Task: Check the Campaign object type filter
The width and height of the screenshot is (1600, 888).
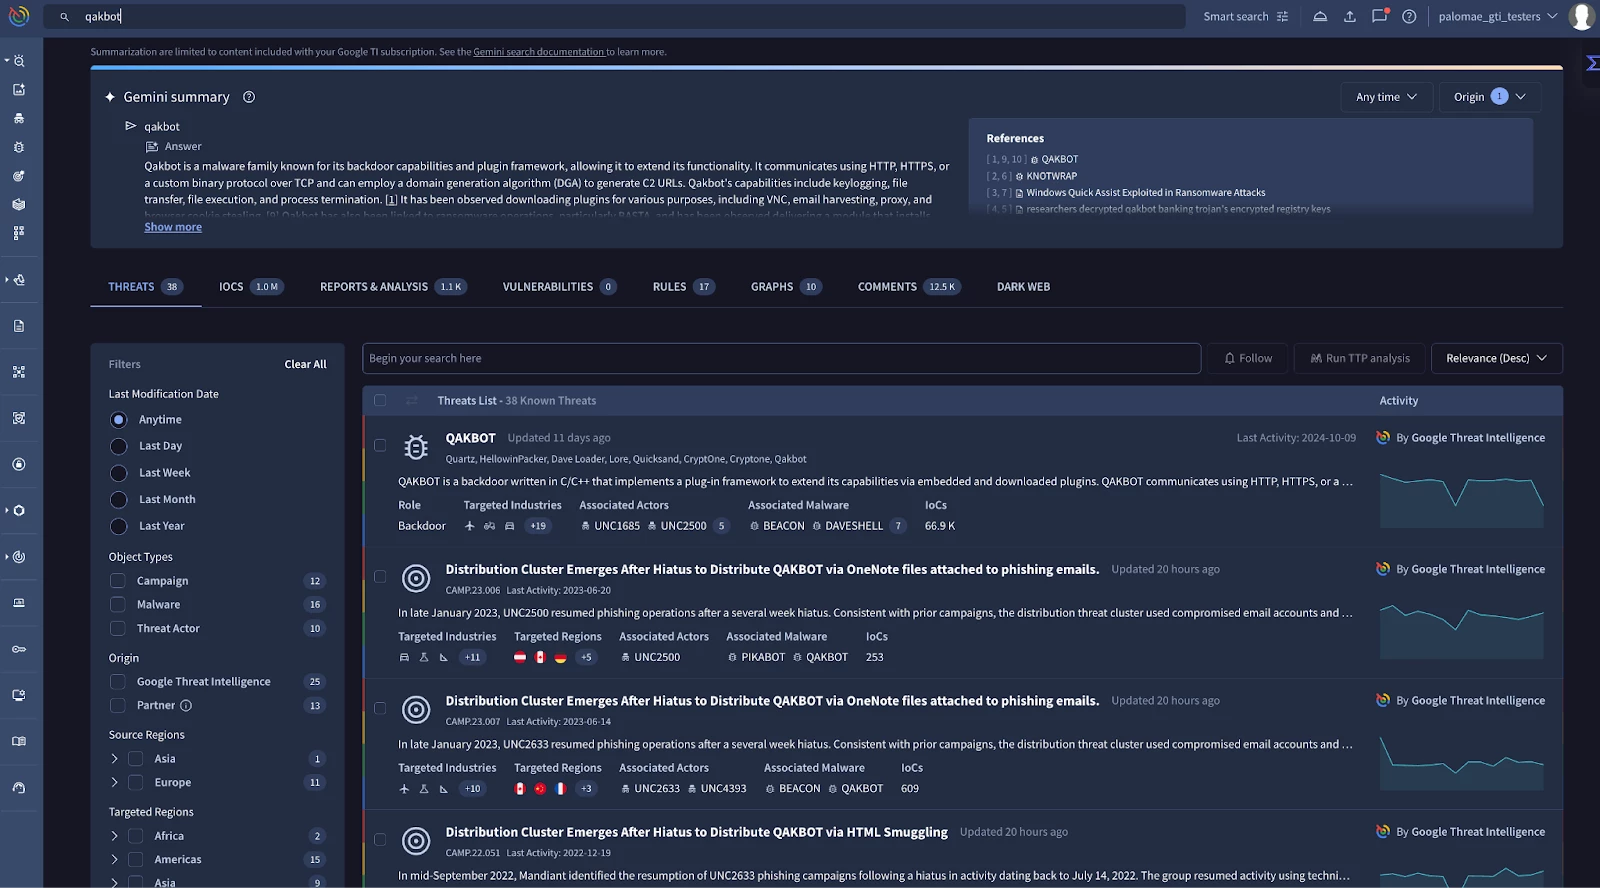Action: tap(117, 581)
